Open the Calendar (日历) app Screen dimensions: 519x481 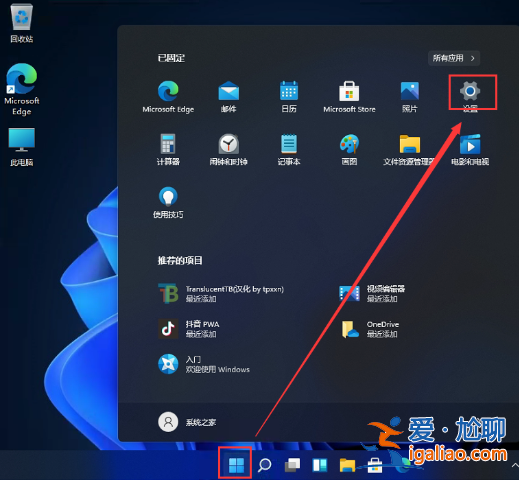pyautogui.click(x=289, y=96)
